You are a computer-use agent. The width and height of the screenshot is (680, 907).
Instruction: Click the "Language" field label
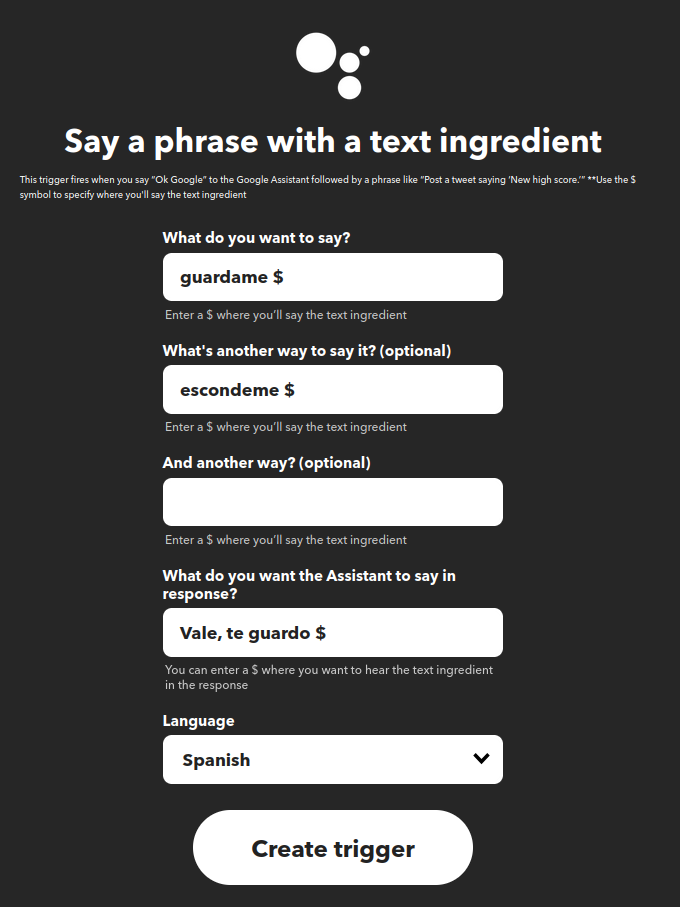coord(199,721)
